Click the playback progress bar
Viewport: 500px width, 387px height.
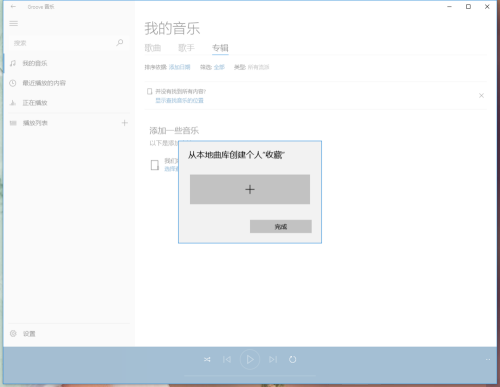250,376
